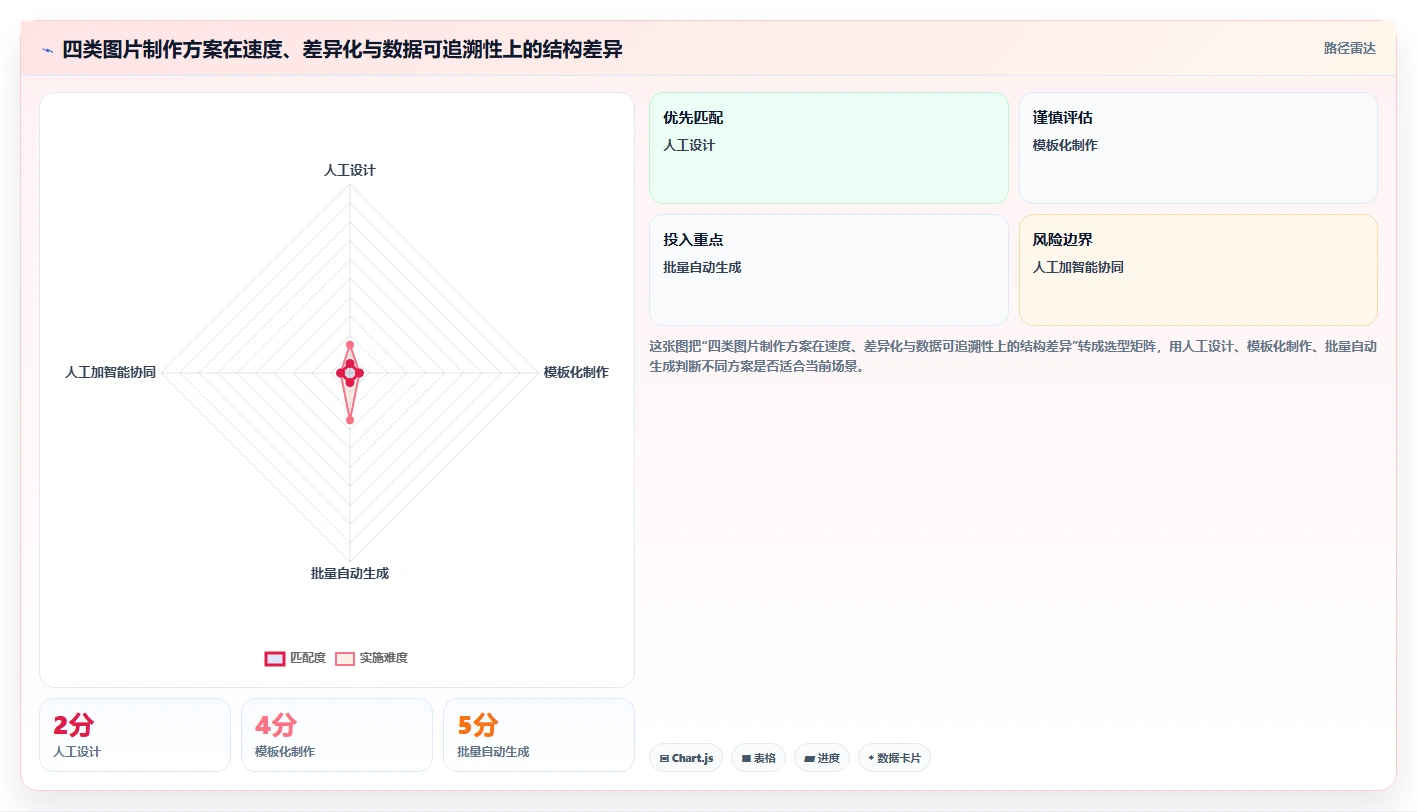The width and height of the screenshot is (1417, 812).
Task: Click the description paragraph under the cards
Action: click(x=1013, y=356)
